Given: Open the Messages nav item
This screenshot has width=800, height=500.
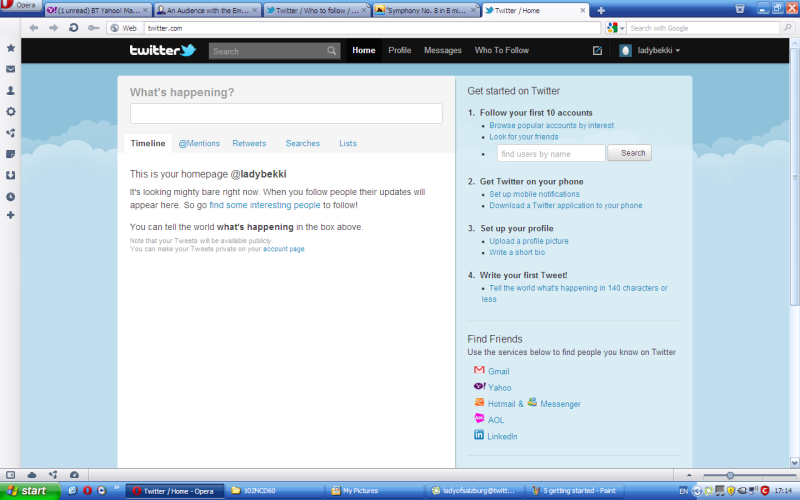Looking at the screenshot, I should (443, 50).
